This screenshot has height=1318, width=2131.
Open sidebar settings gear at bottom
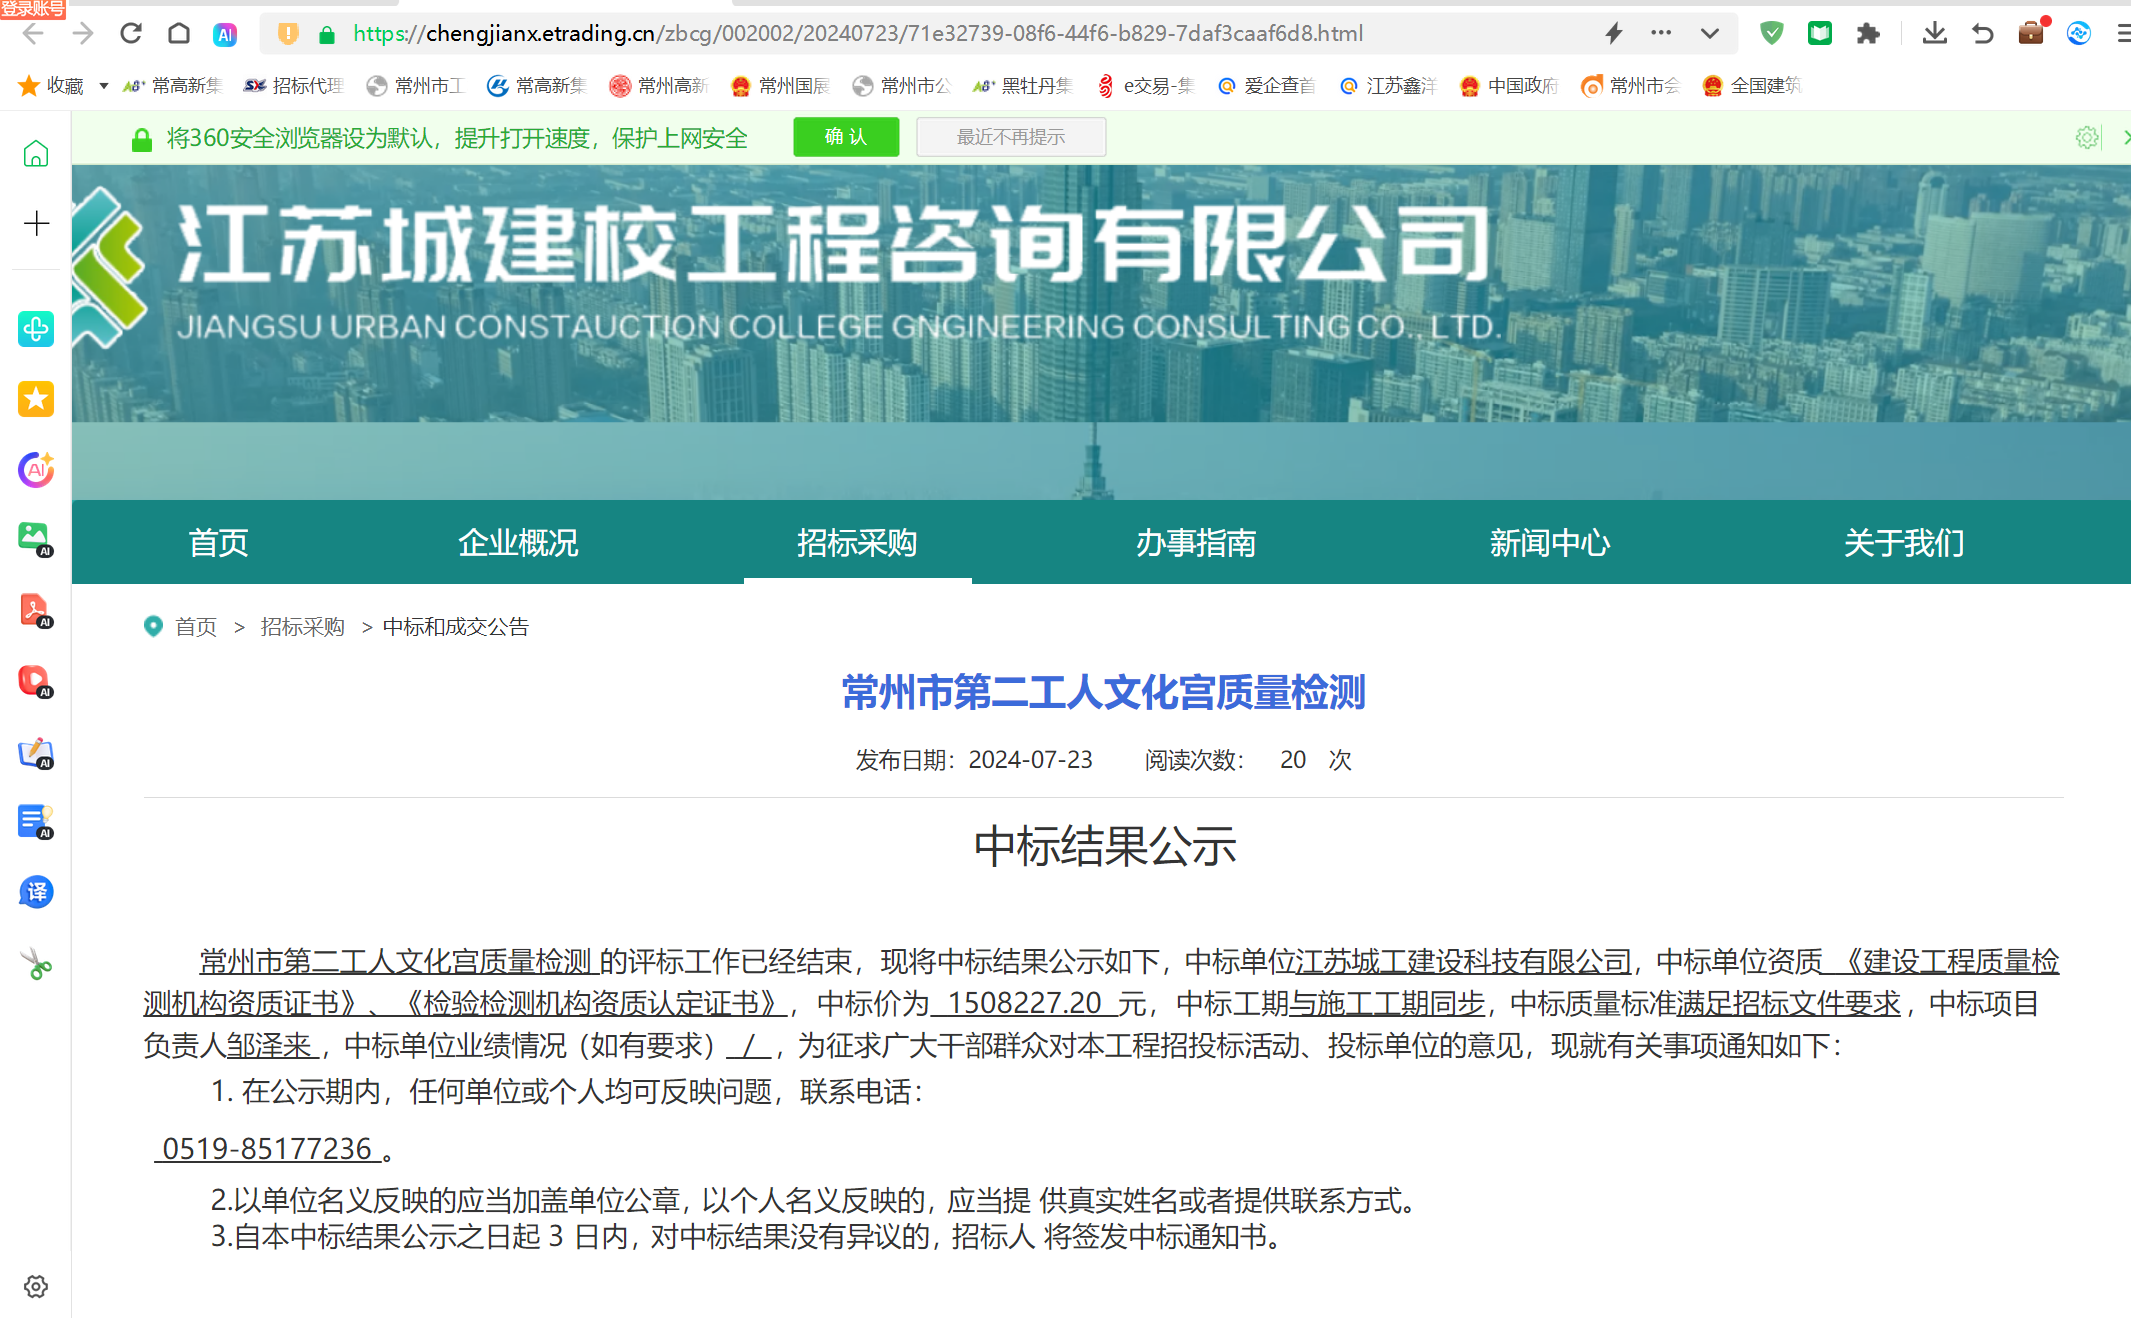[x=36, y=1287]
